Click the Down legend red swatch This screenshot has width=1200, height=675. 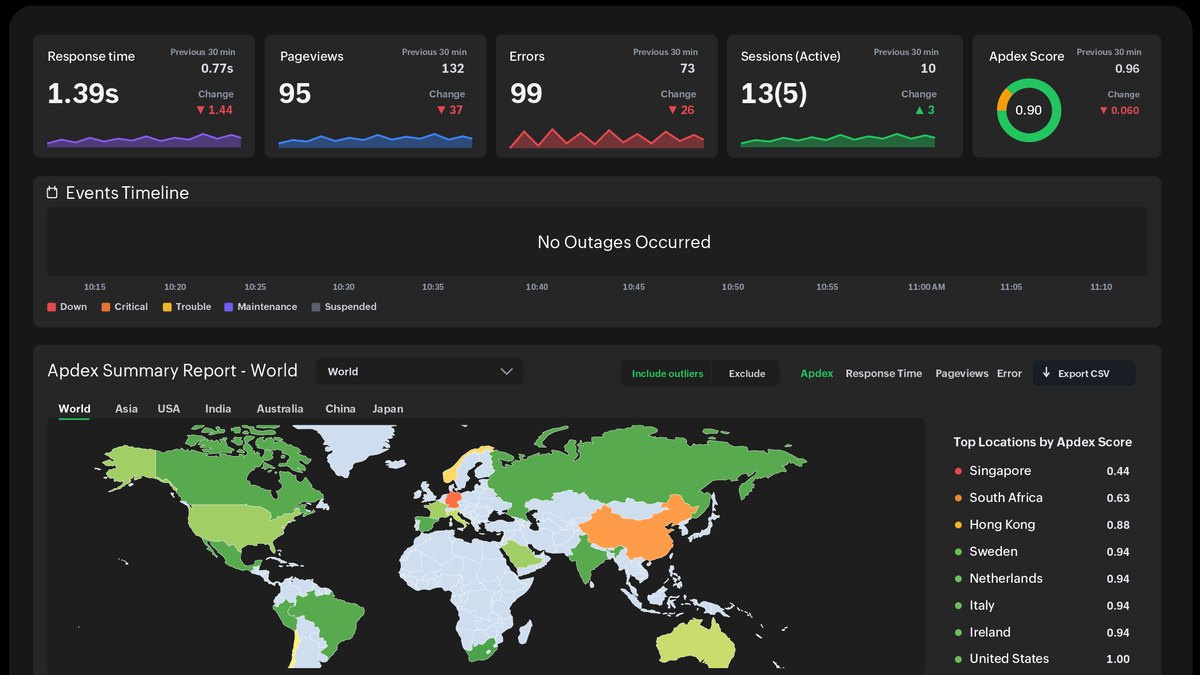pyautogui.click(x=51, y=307)
